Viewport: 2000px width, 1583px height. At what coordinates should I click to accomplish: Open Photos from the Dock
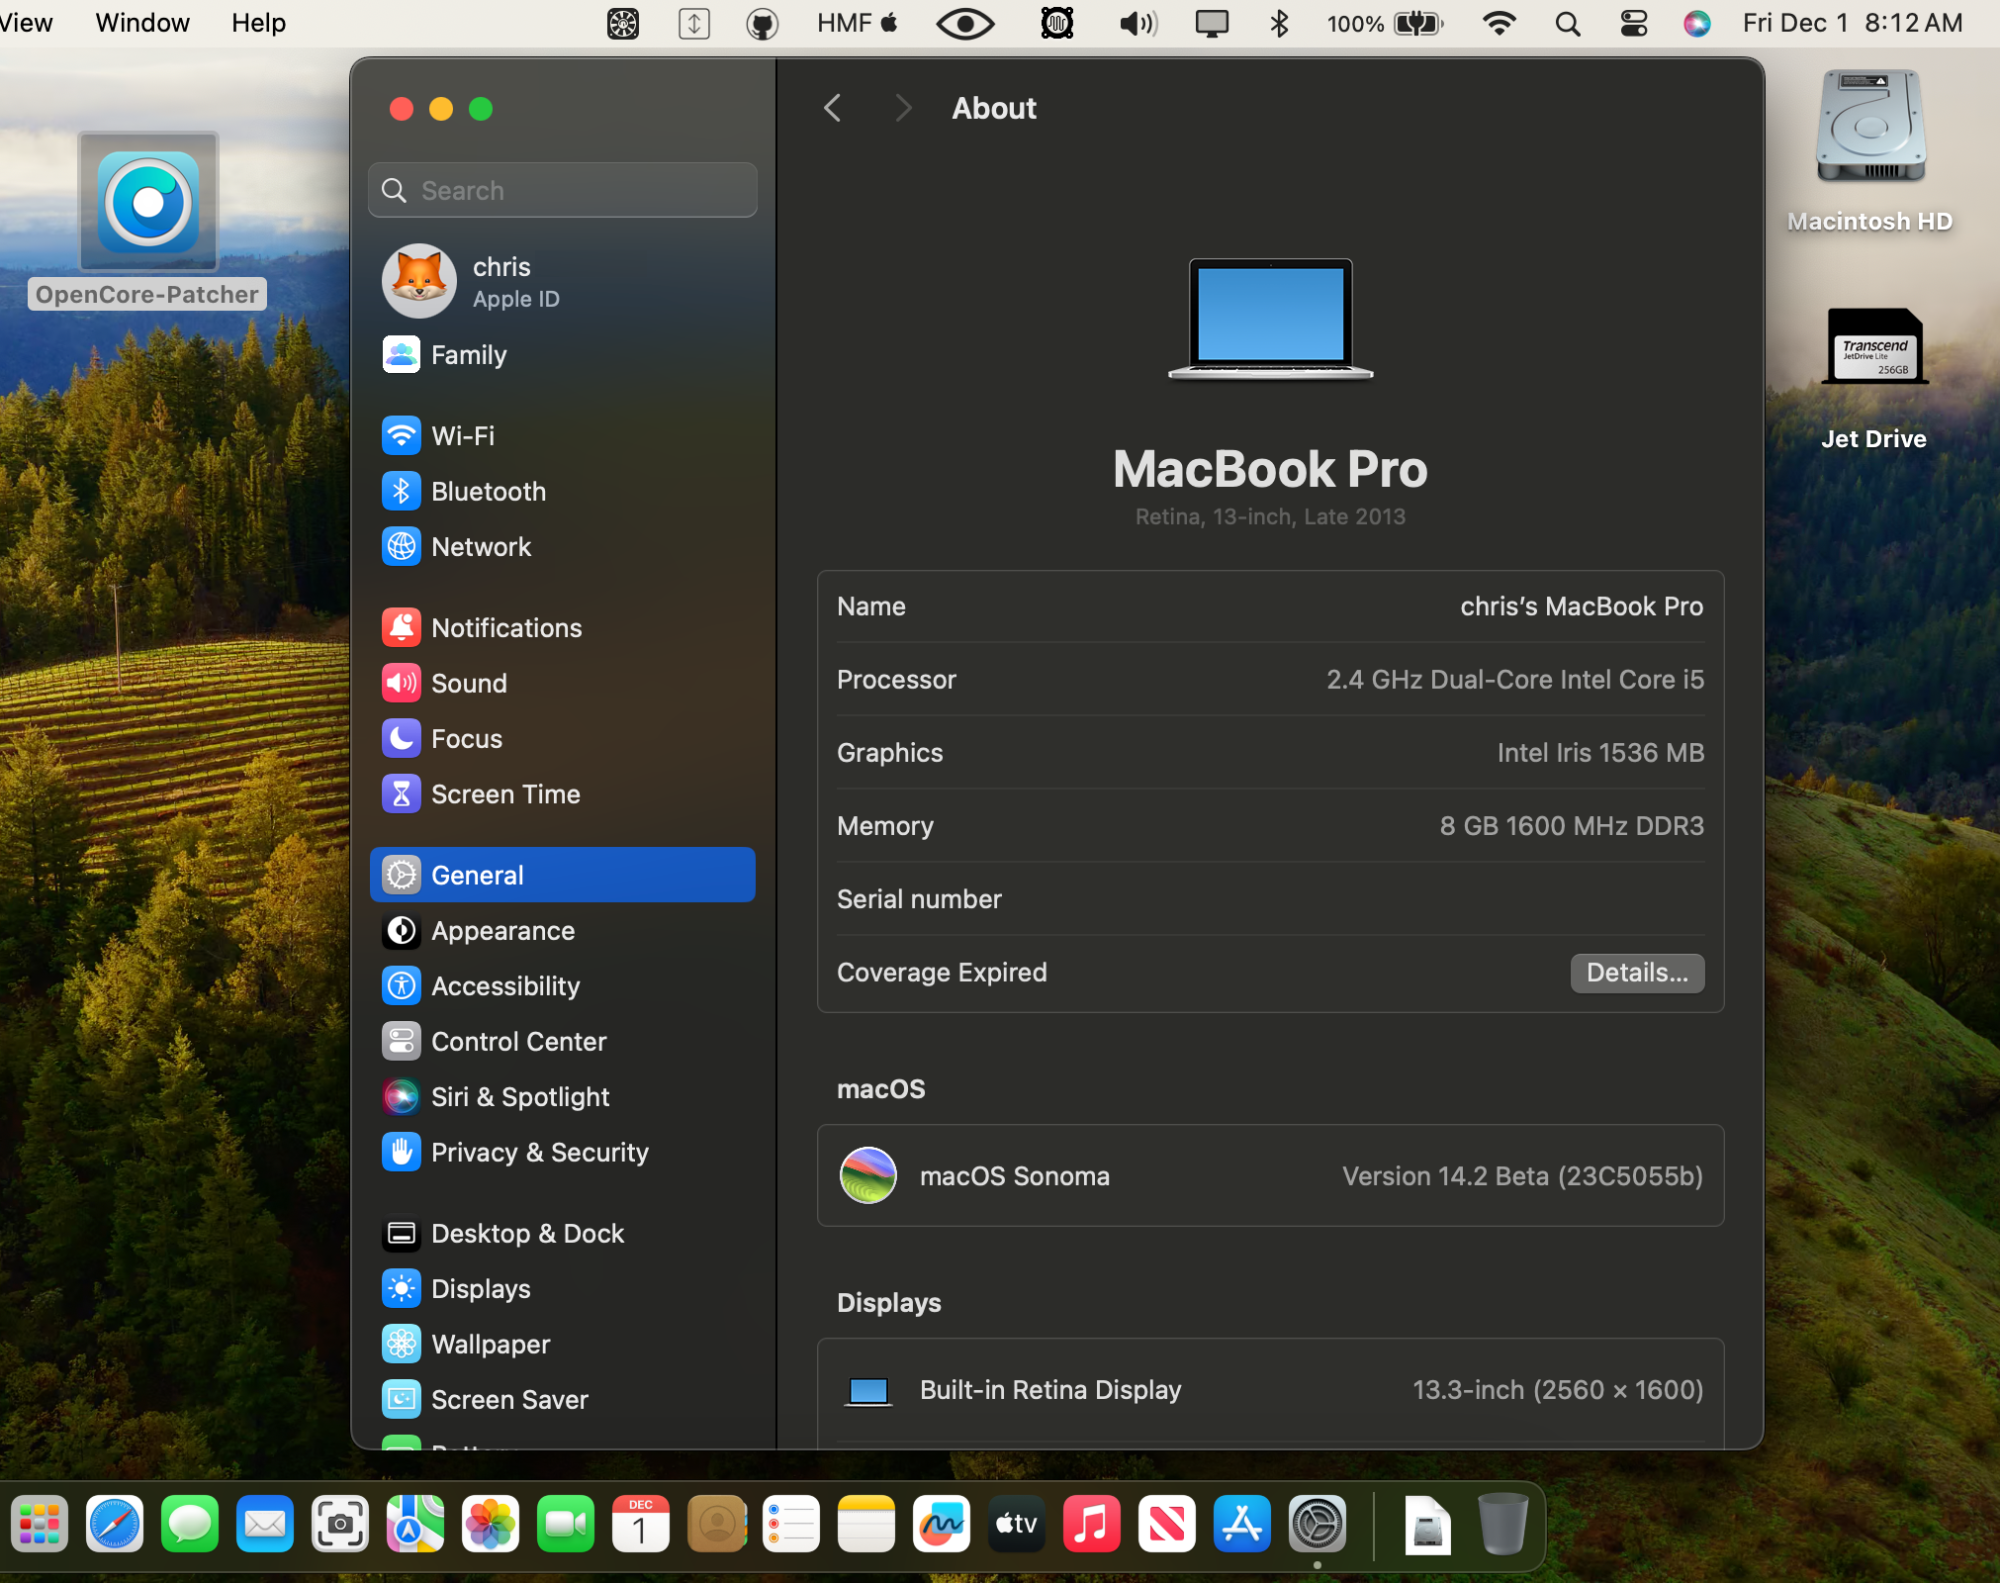point(491,1524)
